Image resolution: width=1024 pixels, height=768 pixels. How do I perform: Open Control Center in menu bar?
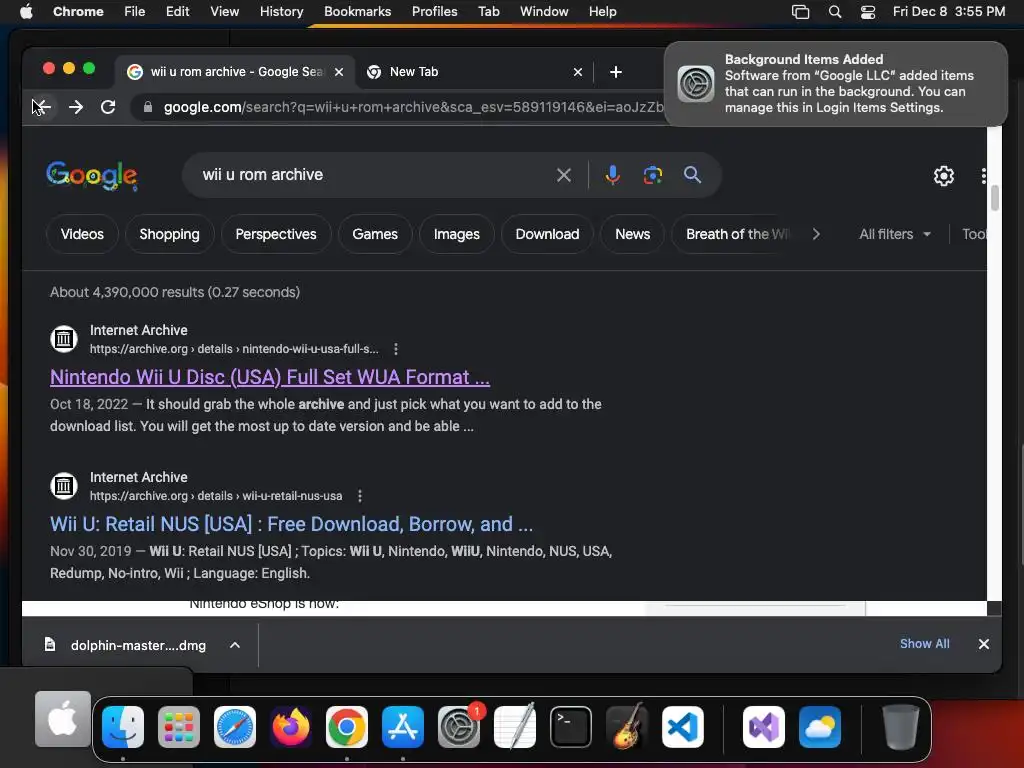coord(868,12)
